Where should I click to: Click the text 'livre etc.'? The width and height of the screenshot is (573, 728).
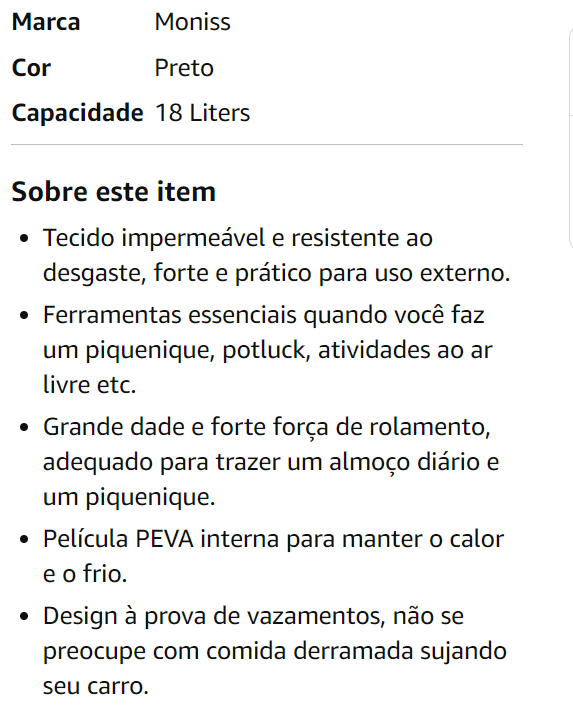click(89, 385)
